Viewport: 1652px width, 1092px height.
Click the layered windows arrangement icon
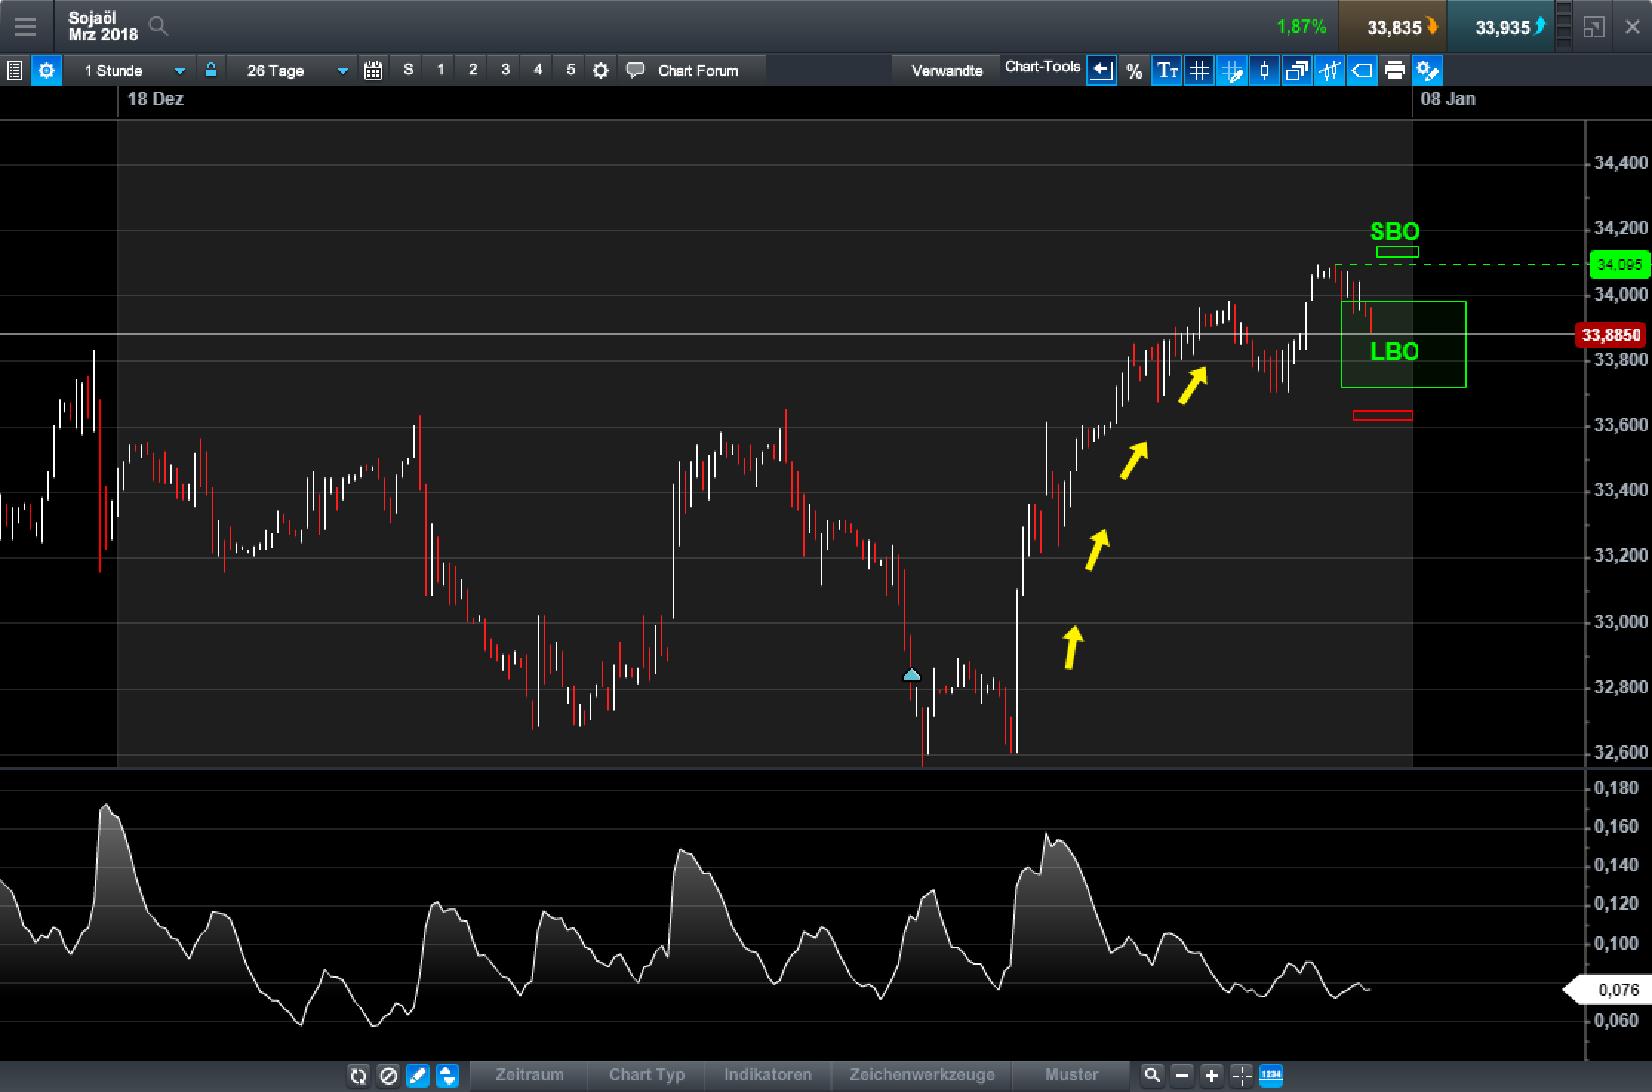1296,70
